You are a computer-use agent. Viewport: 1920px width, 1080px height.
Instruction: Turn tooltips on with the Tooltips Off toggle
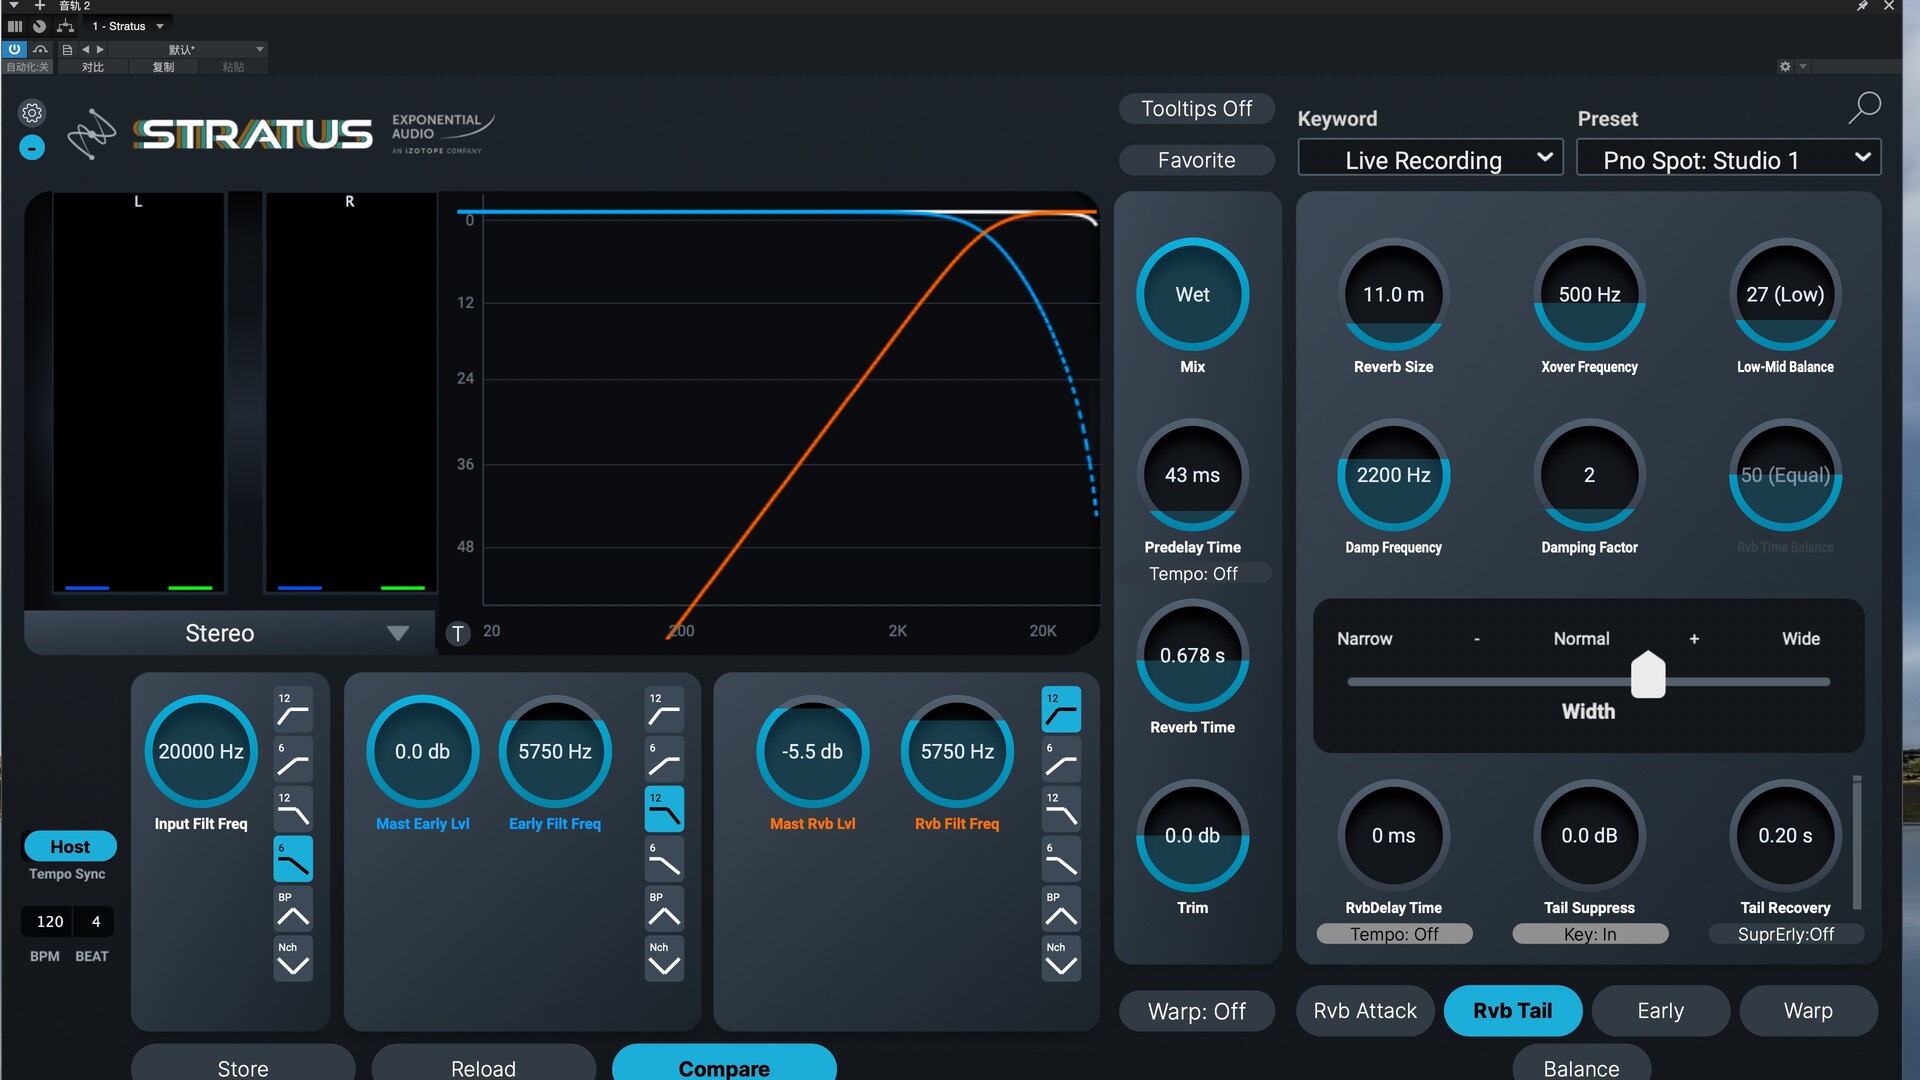point(1196,108)
